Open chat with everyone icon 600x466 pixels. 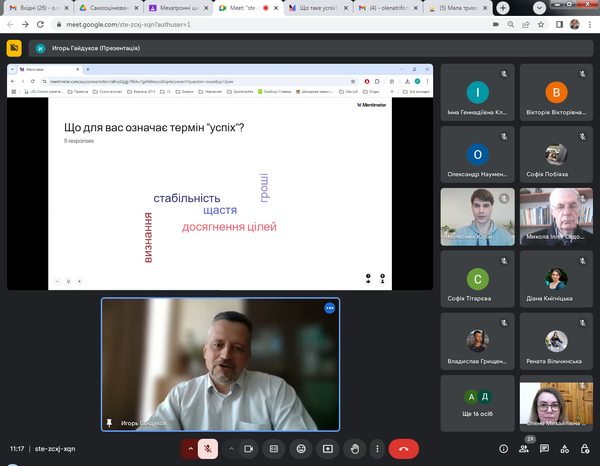pos(543,449)
